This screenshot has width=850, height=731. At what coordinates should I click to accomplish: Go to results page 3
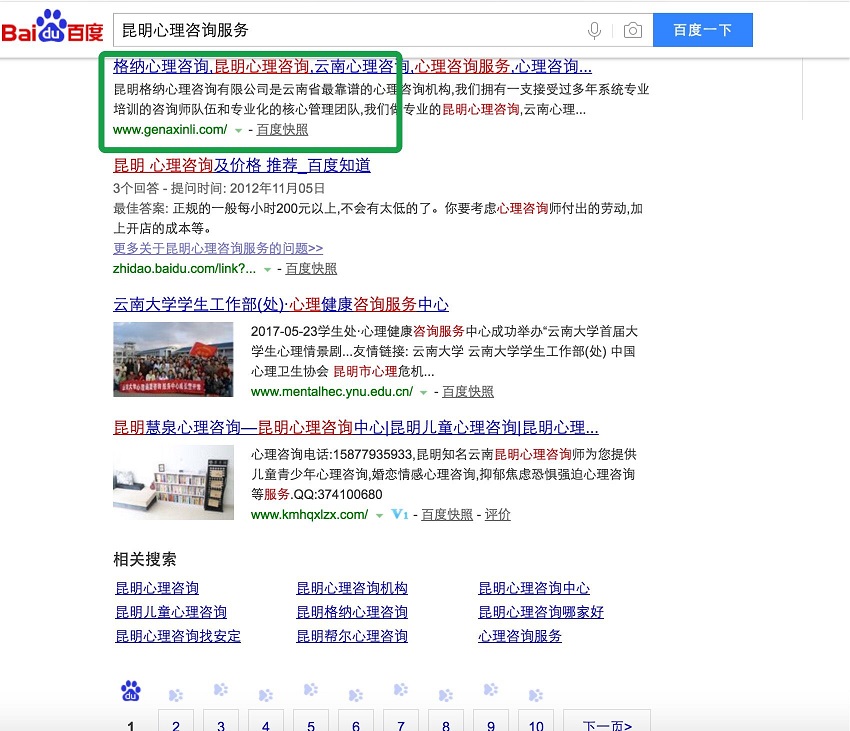221,721
